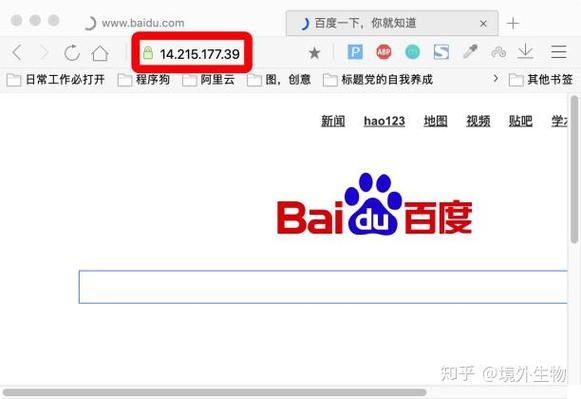This screenshot has height=399, width=581.
Task: Open the hamburger browser menu
Action: click(x=558, y=52)
